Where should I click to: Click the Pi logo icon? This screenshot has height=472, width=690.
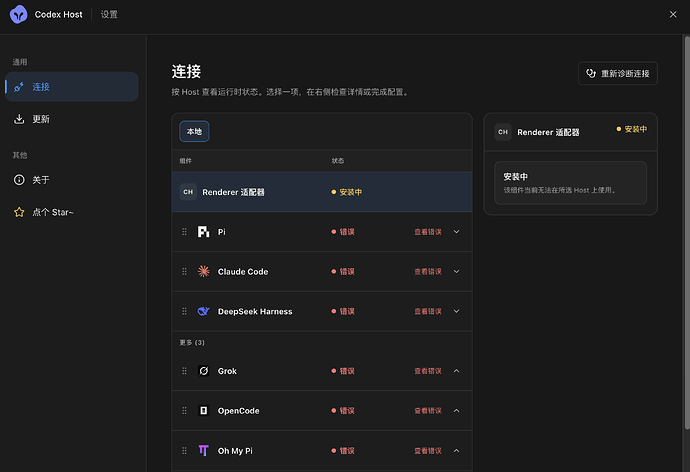(x=203, y=232)
